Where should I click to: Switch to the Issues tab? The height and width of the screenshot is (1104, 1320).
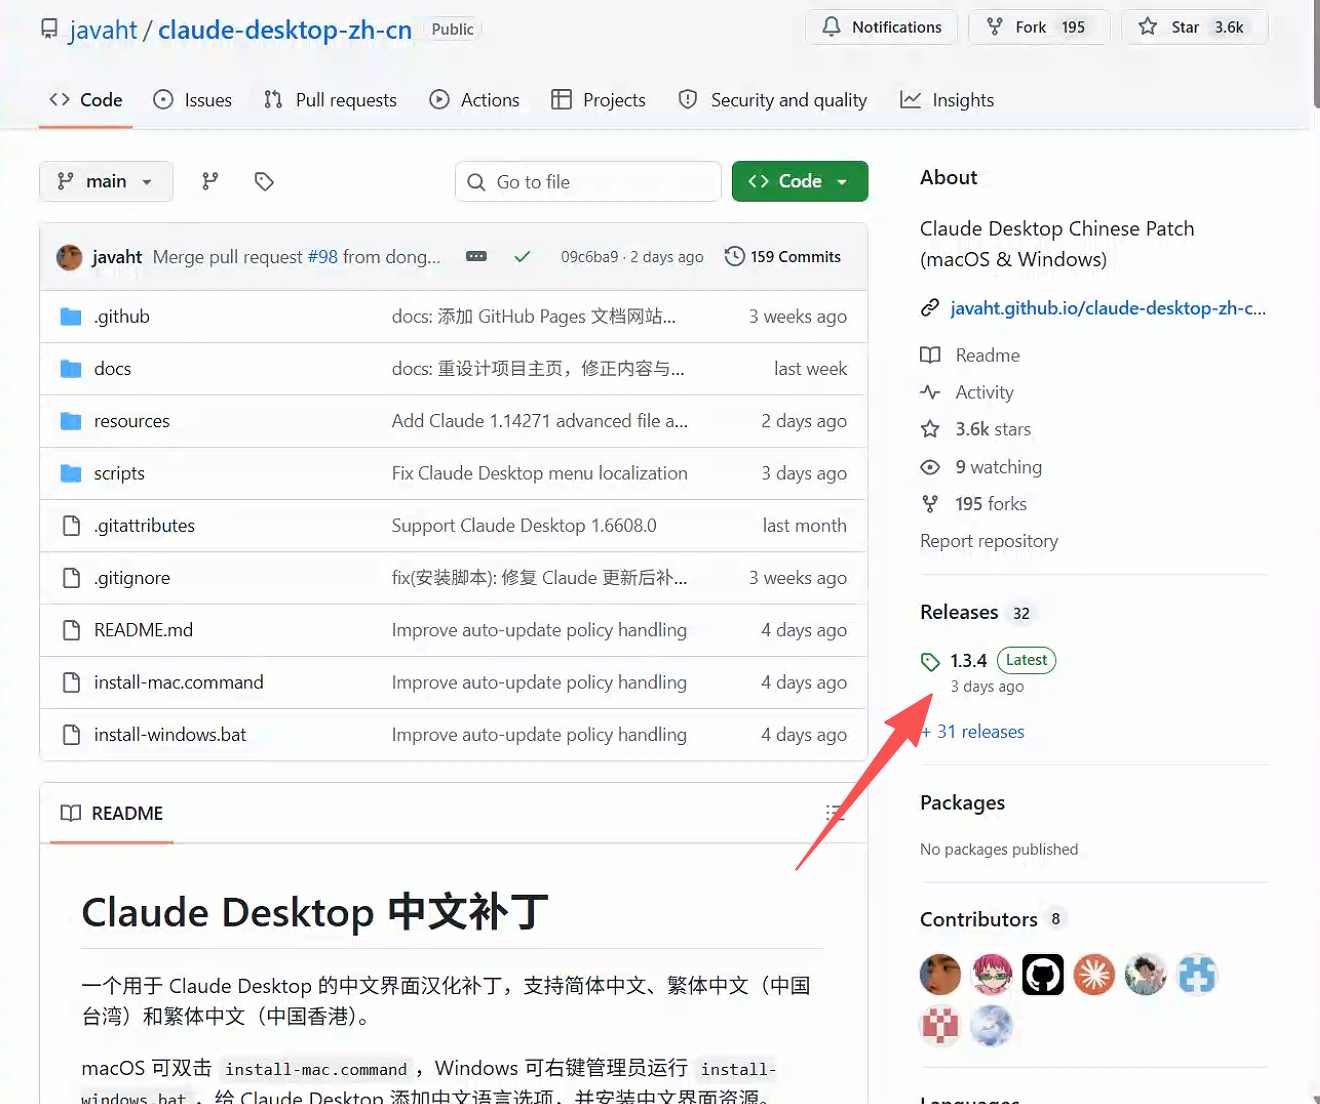[x=193, y=100]
